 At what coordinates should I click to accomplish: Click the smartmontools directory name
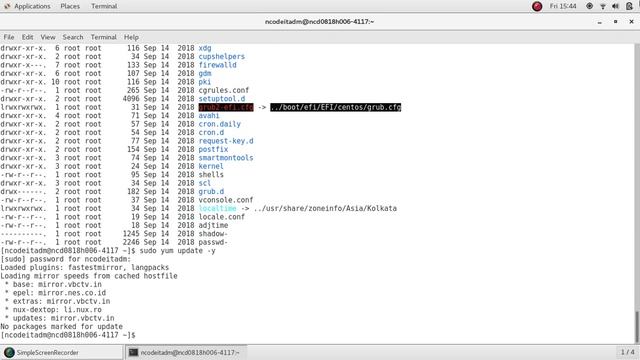click(226, 158)
